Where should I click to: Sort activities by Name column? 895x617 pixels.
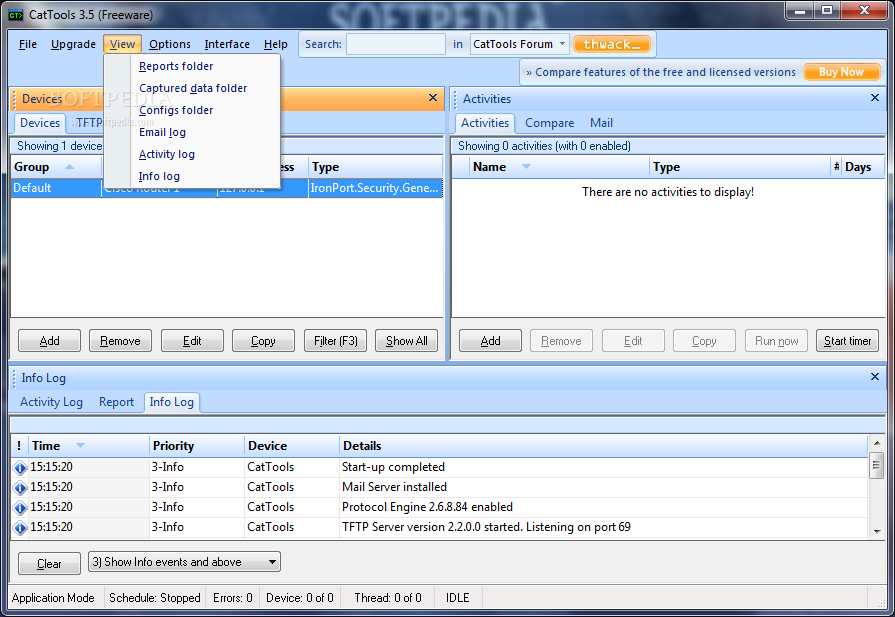pos(526,167)
